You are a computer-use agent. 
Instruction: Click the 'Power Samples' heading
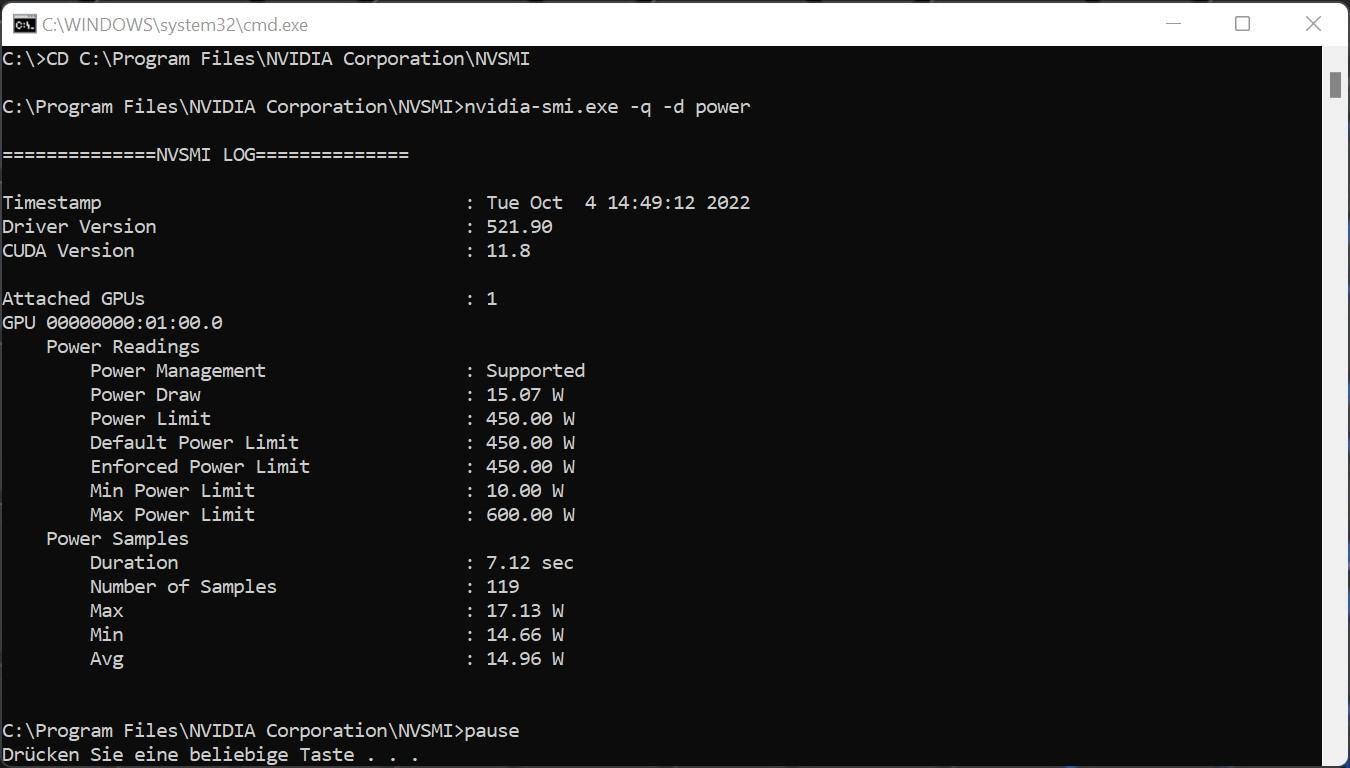[x=118, y=539]
